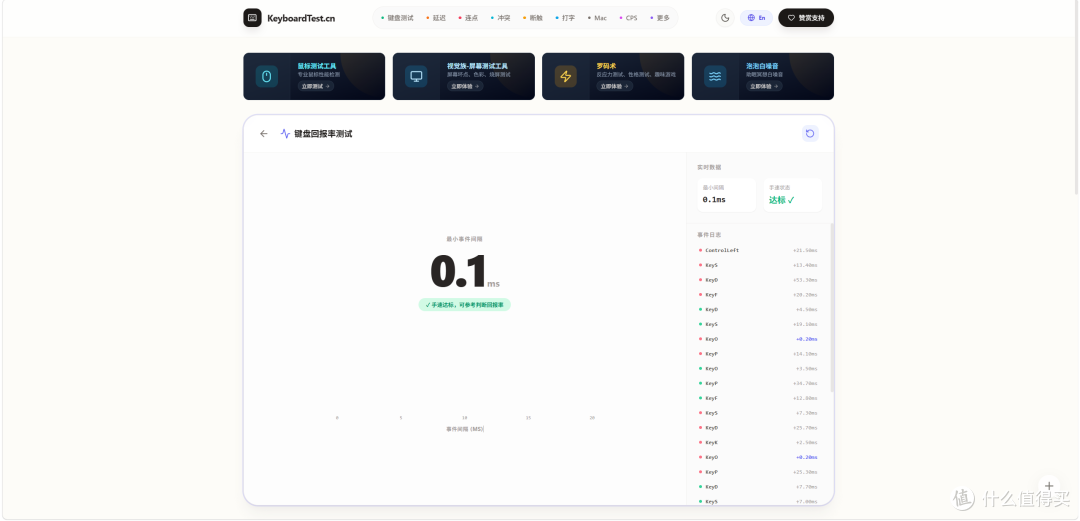The image size is (1080, 521).
Task: Click the 实时数据 heading
Action: 709,167
